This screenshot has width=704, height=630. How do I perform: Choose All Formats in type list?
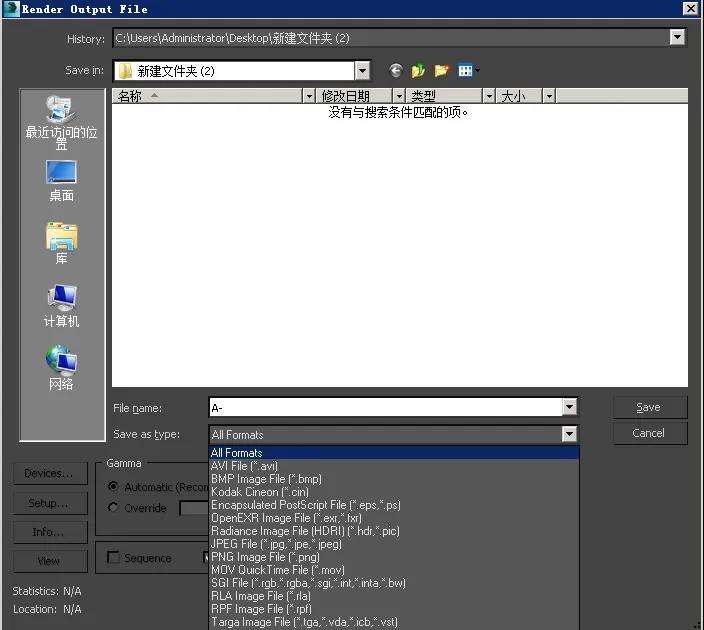(394, 452)
